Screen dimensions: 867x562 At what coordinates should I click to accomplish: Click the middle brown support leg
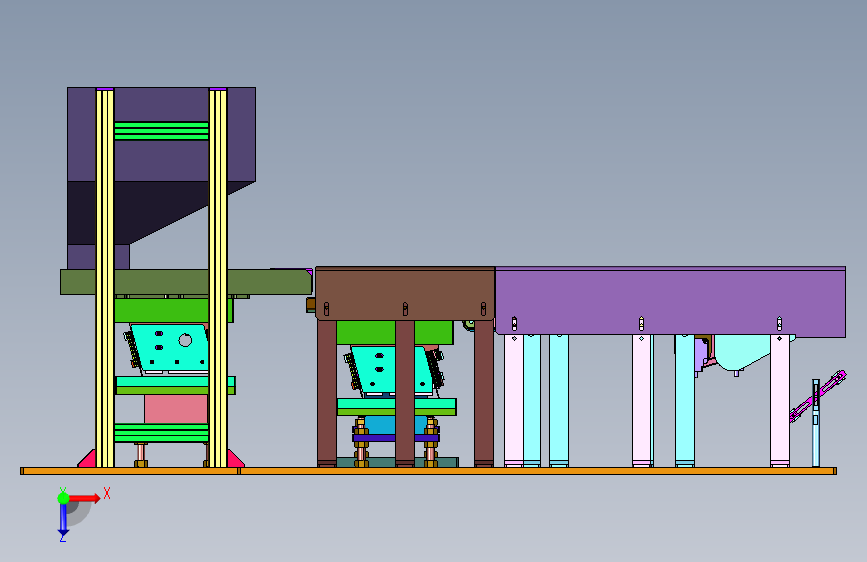click(x=405, y=393)
